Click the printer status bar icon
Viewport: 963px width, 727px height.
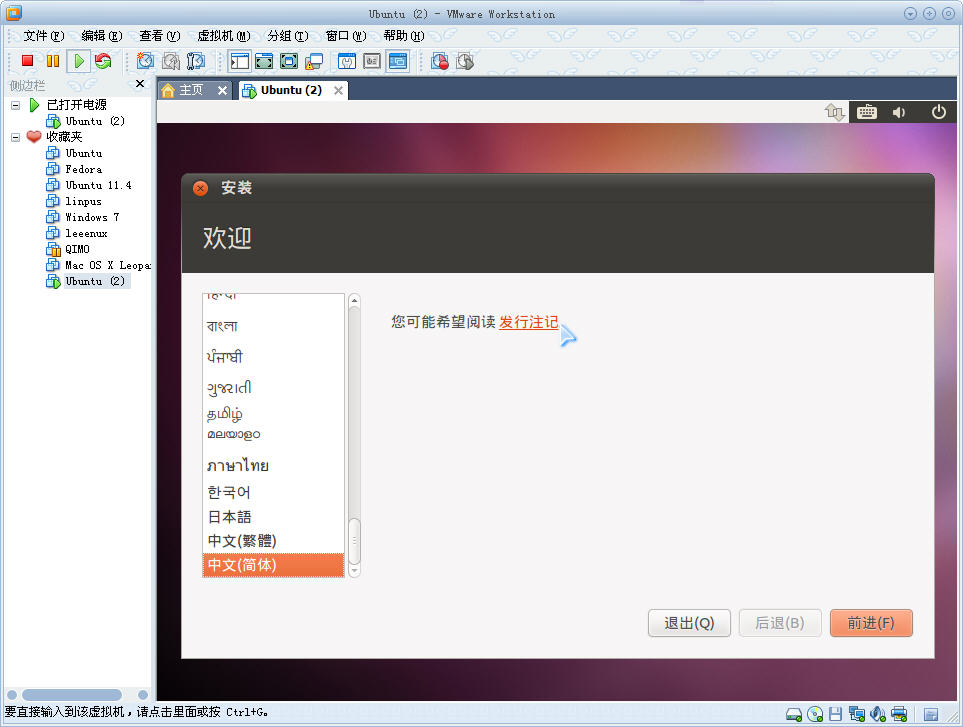[899, 714]
